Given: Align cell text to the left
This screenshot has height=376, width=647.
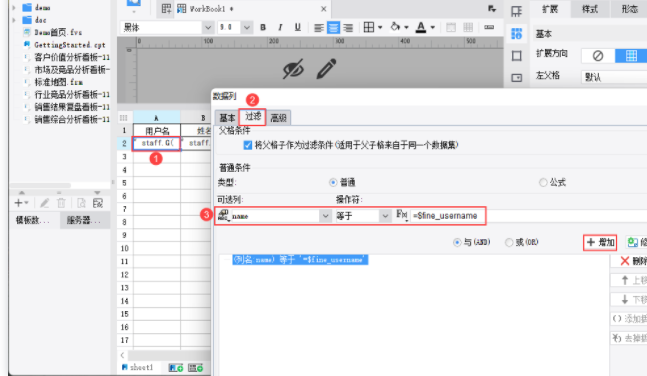Looking at the screenshot, I should click(x=318, y=28).
